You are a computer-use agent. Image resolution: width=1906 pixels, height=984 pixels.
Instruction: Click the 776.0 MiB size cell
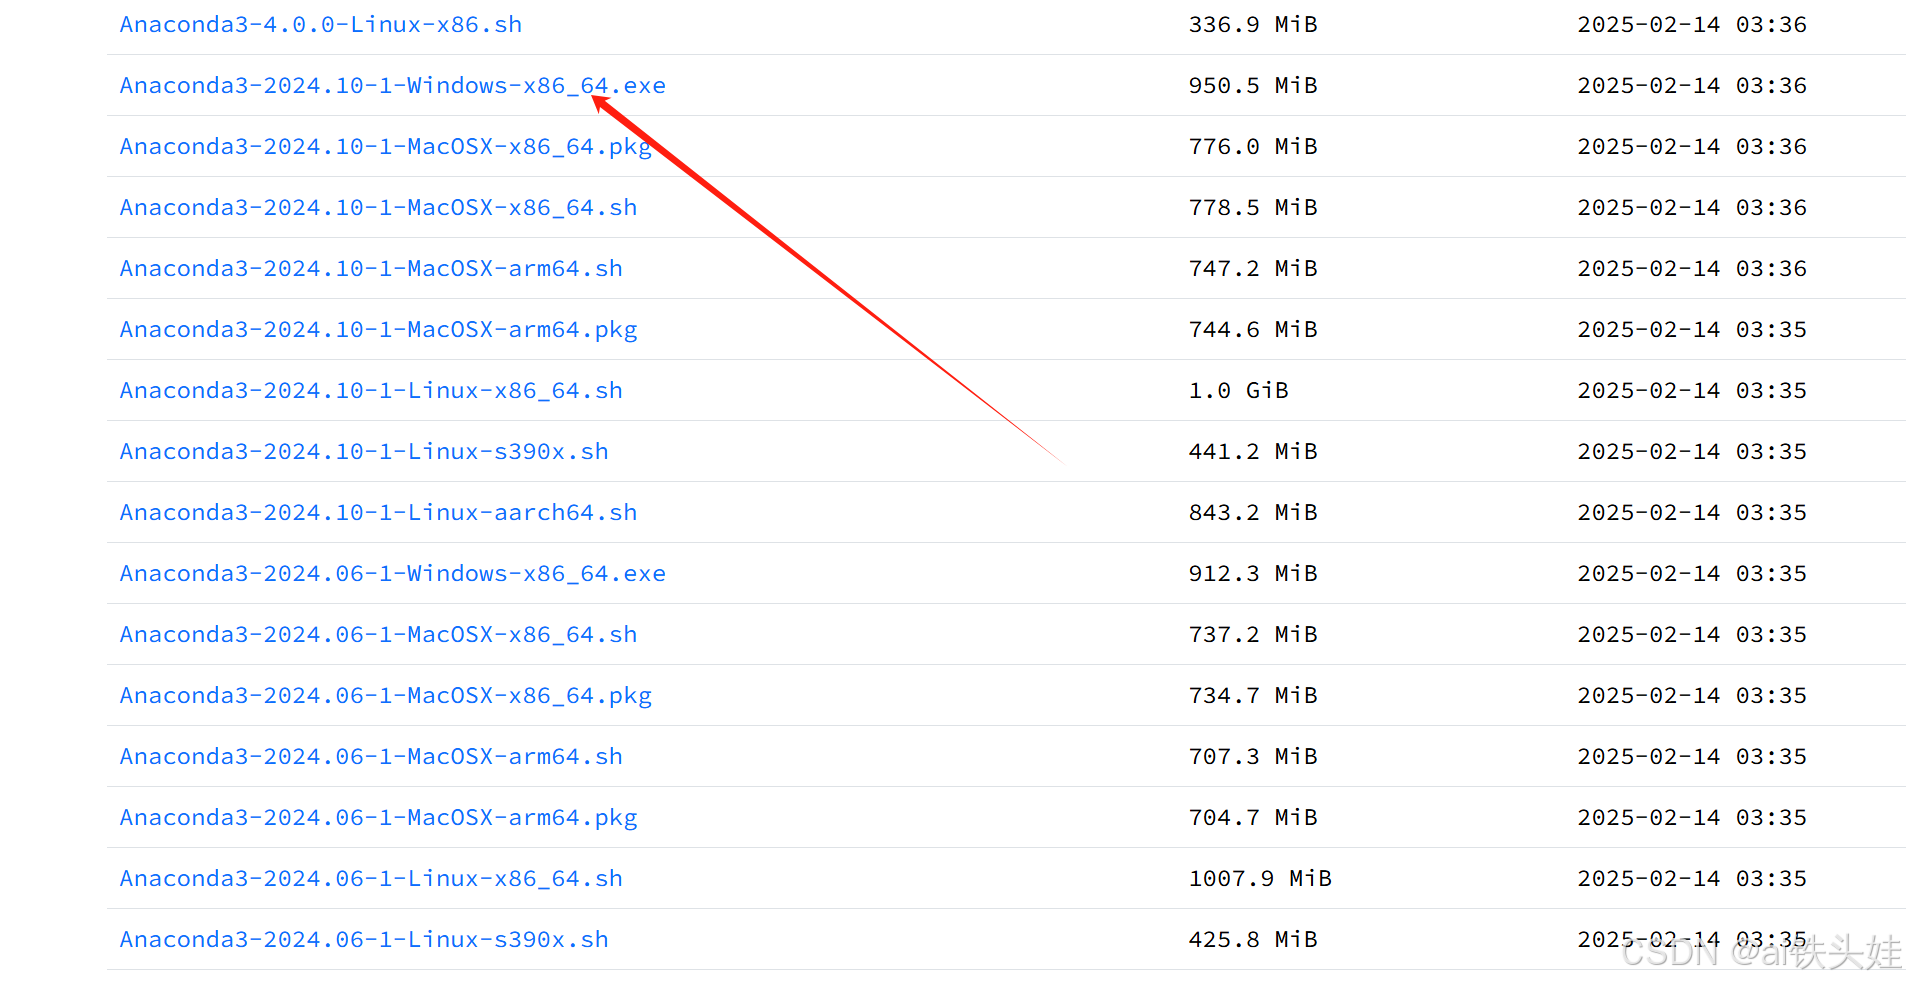[x=1253, y=147]
